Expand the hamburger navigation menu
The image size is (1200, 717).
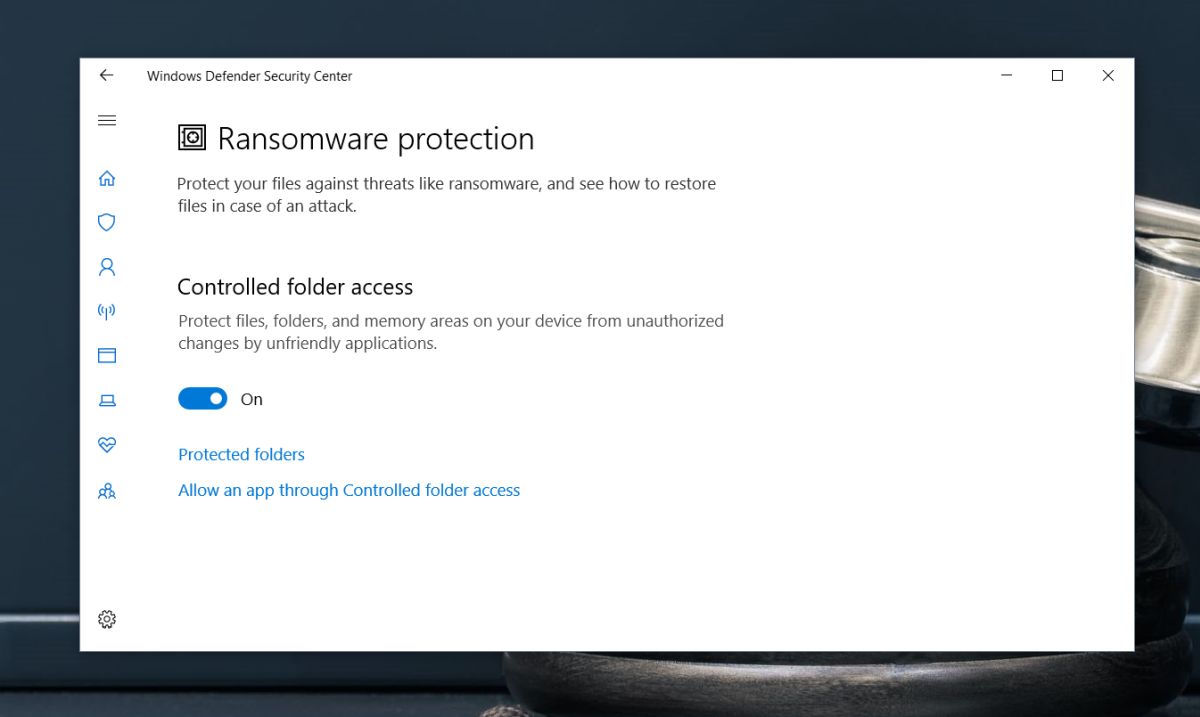point(107,120)
